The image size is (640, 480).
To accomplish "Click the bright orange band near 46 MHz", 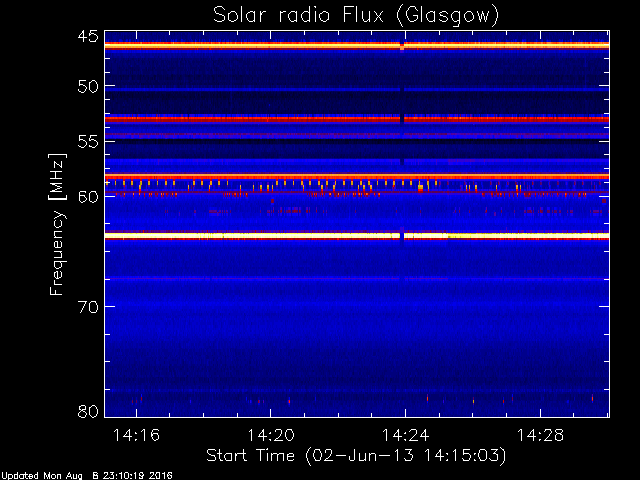I will tap(357, 46).
